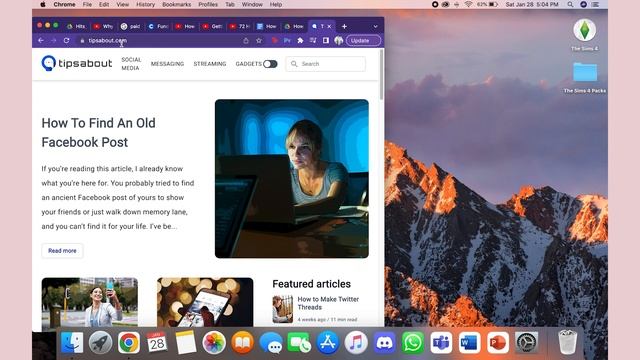
Task: Toggle the dark mode switch beside GADGETS
Action: pos(270,64)
